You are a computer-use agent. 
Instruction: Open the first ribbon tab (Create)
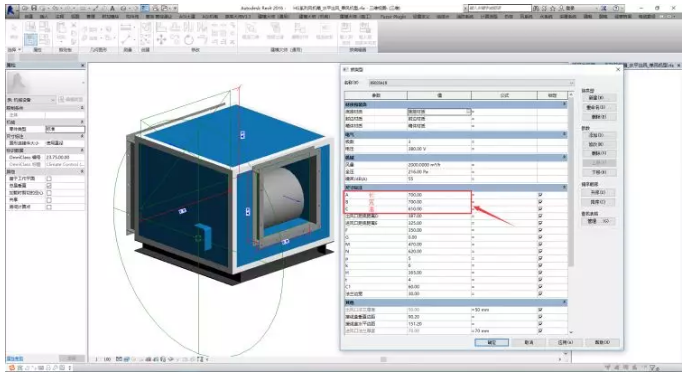pos(29,16)
